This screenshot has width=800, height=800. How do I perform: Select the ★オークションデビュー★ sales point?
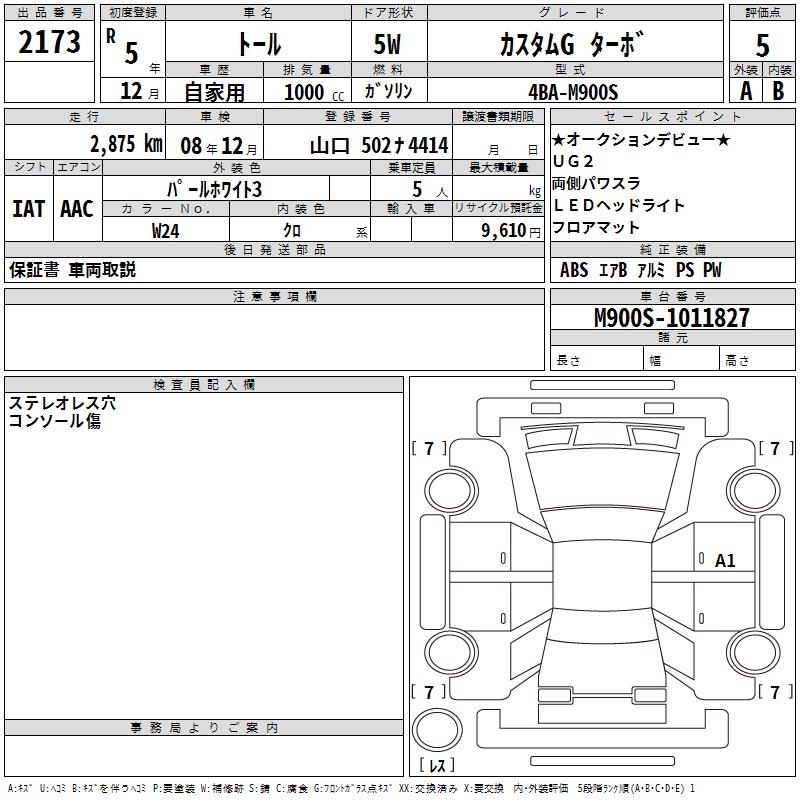(x=641, y=139)
